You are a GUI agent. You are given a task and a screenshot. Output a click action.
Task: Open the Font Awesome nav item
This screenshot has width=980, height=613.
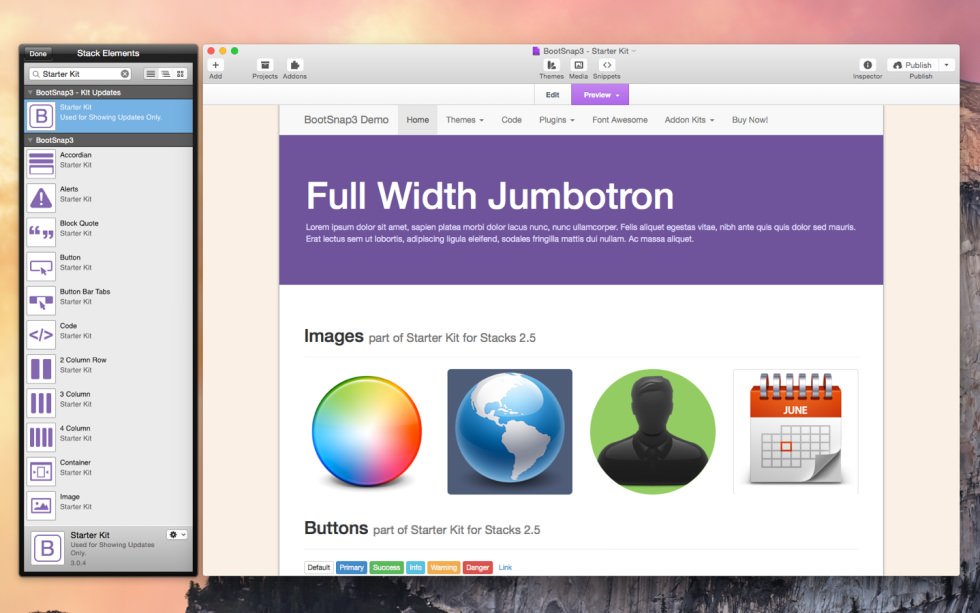coord(620,120)
